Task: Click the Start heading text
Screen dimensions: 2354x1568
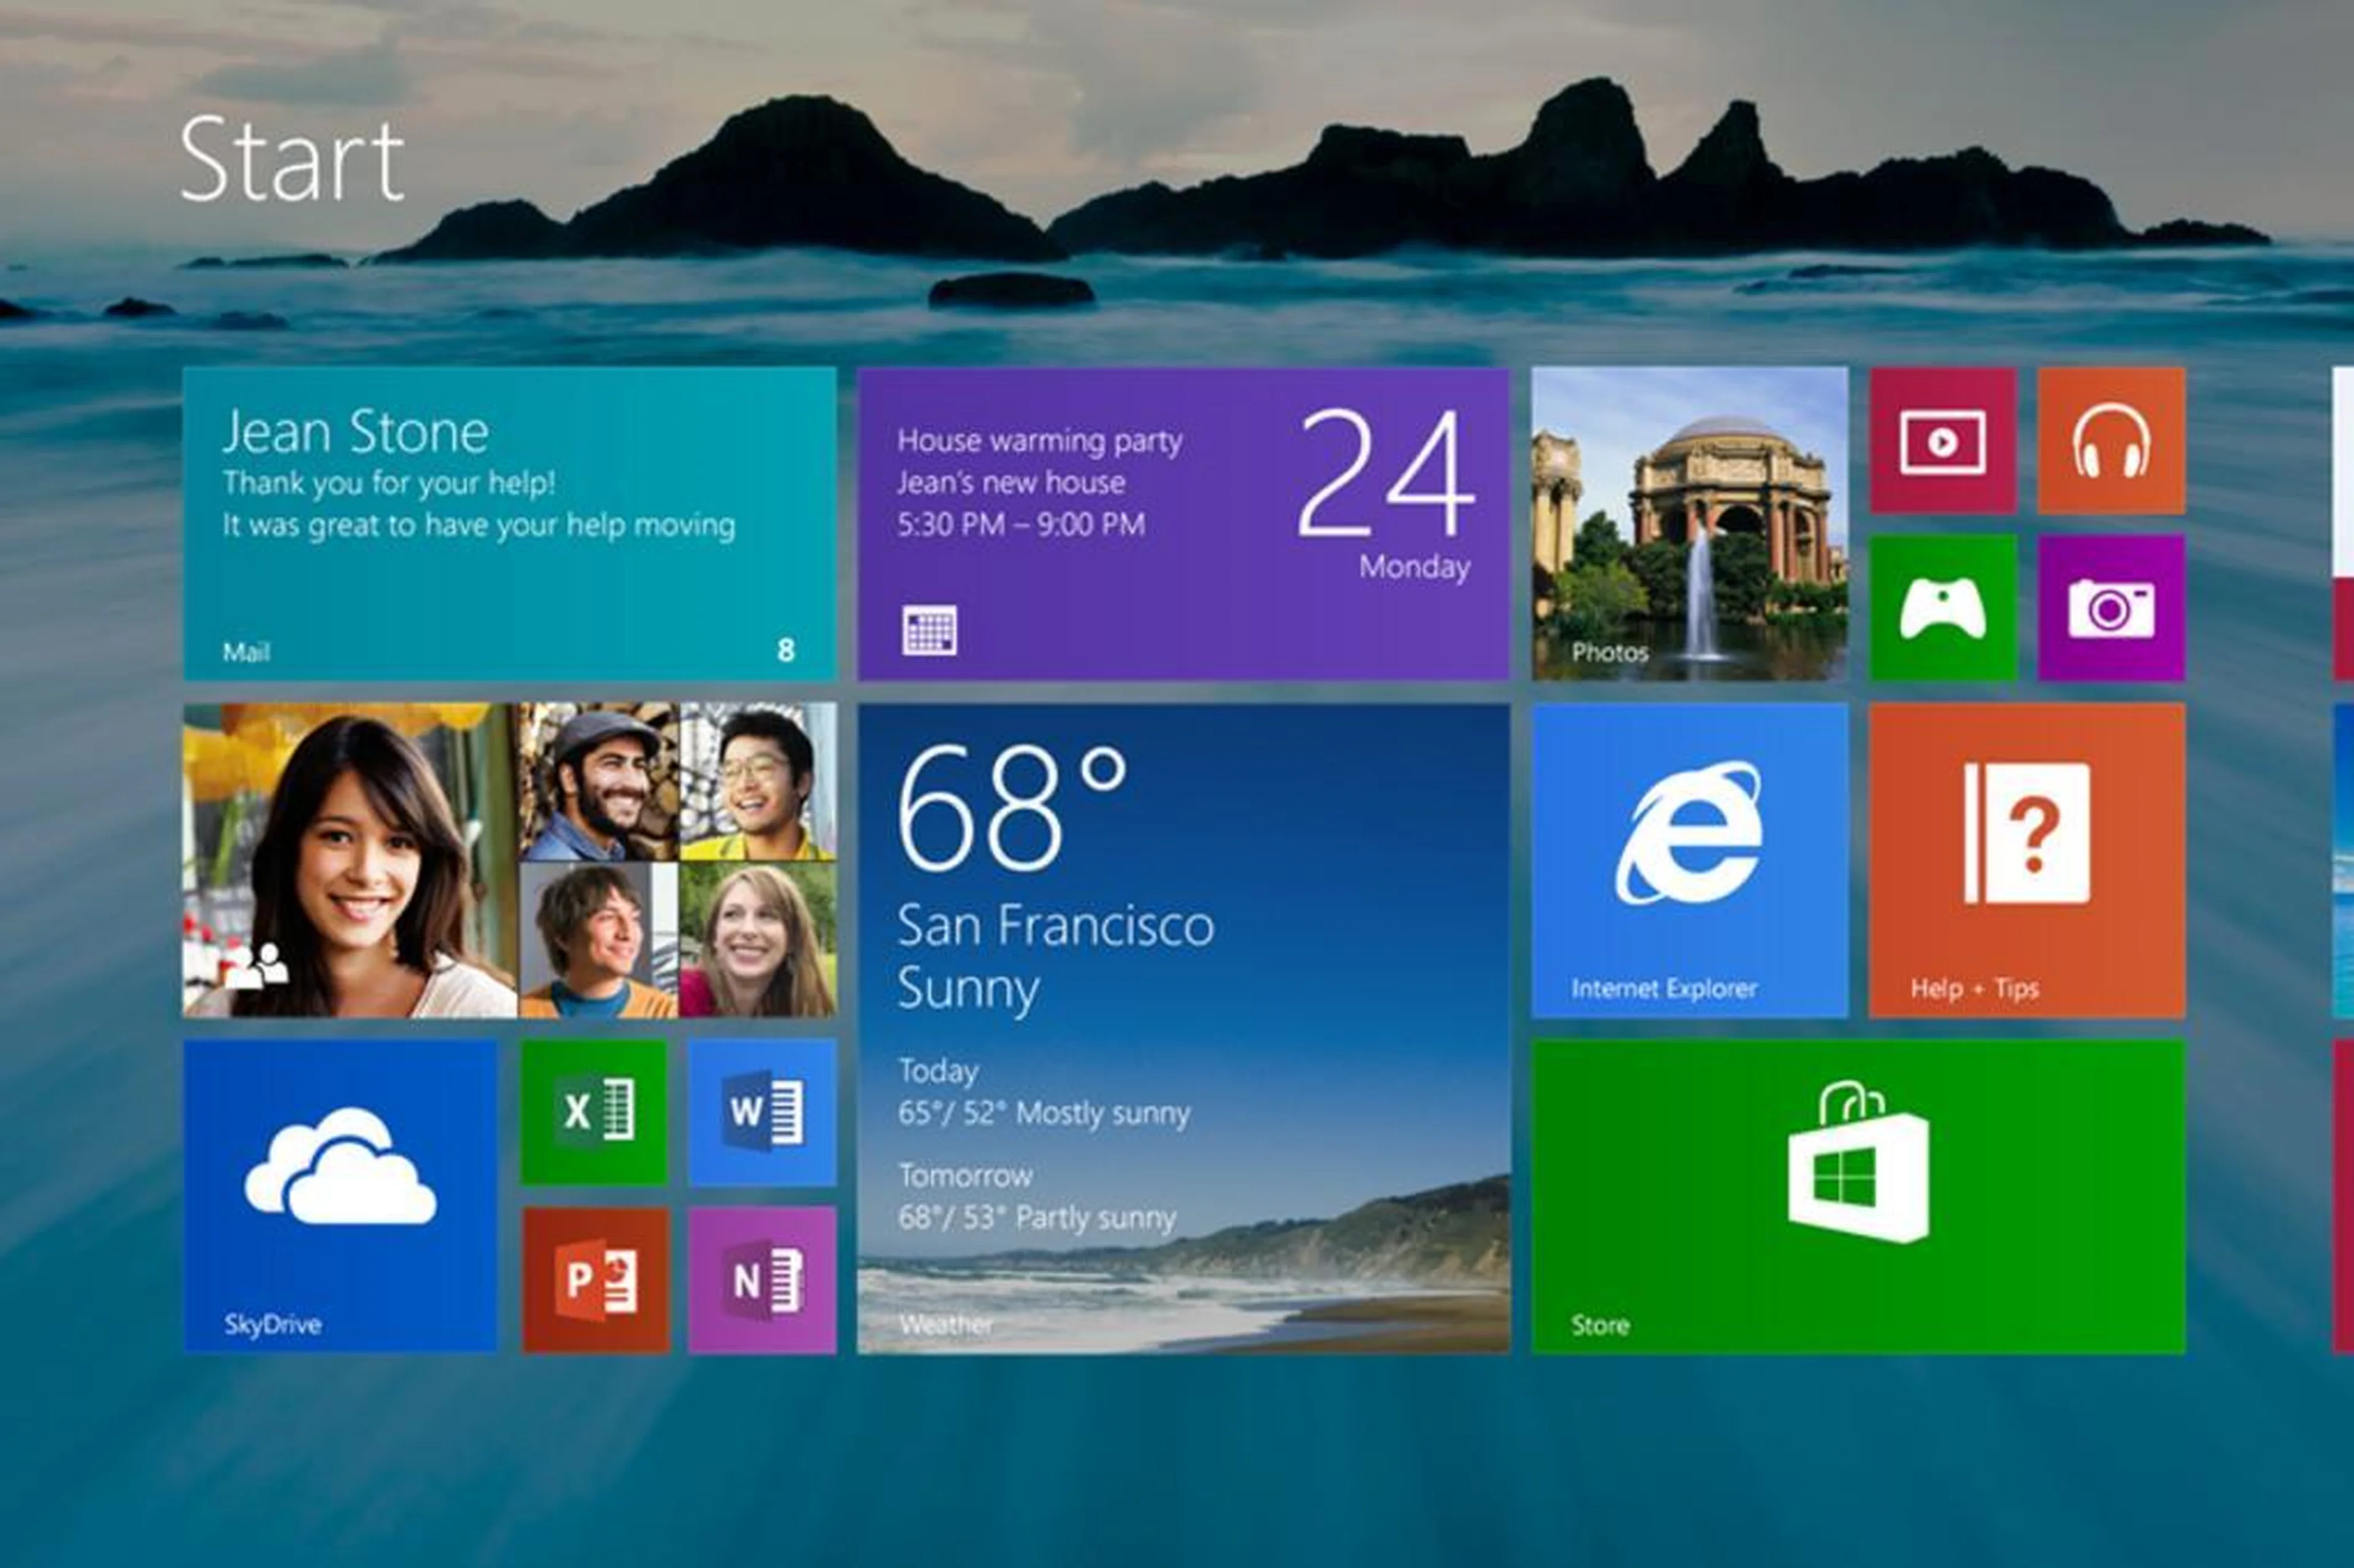Action: coord(292,160)
